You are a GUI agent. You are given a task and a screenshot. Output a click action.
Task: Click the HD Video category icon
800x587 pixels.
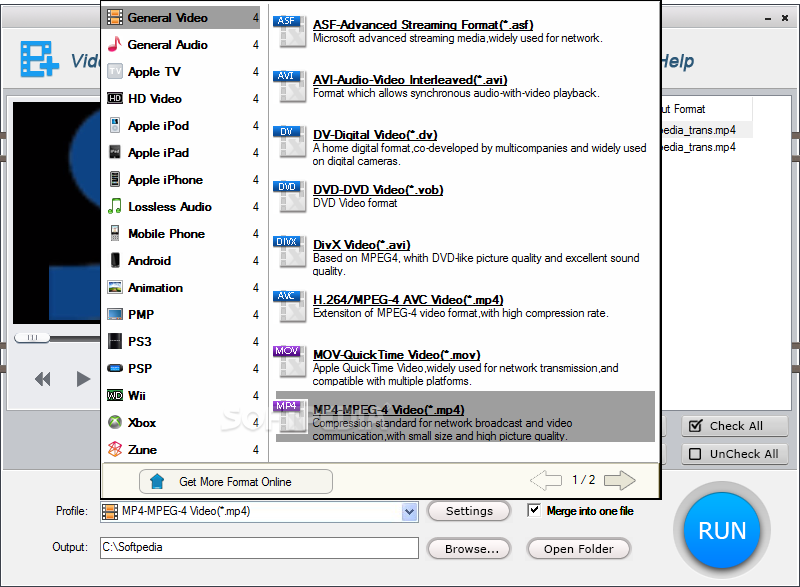115,98
